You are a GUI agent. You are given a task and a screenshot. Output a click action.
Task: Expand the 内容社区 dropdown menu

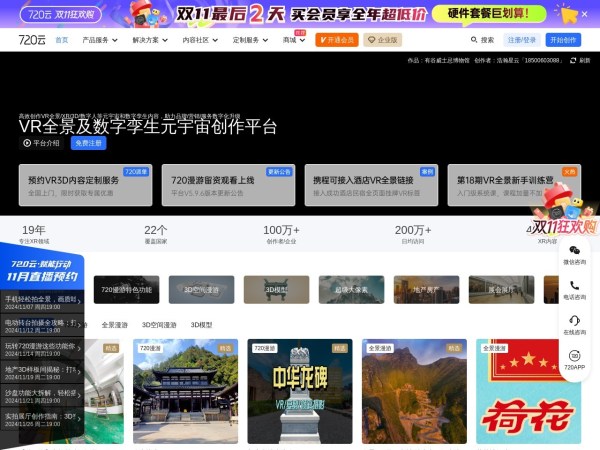pyautogui.click(x=198, y=40)
